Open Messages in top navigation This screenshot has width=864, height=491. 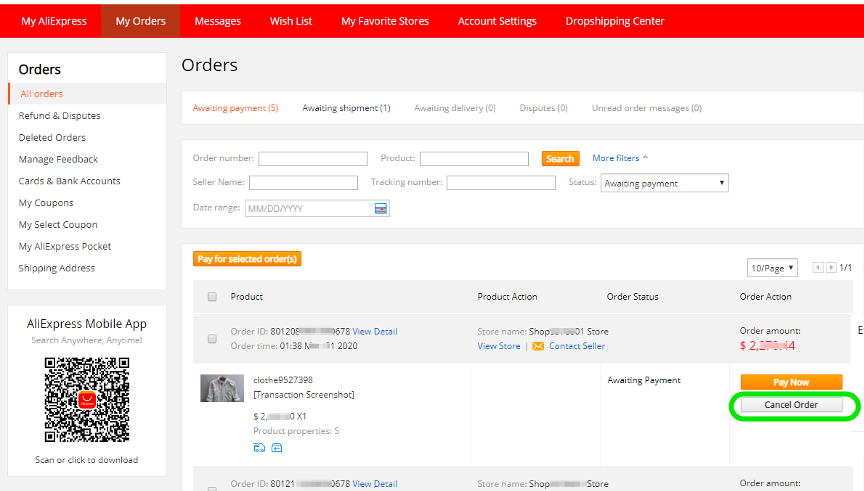pyautogui.click(x=218, y=21)
